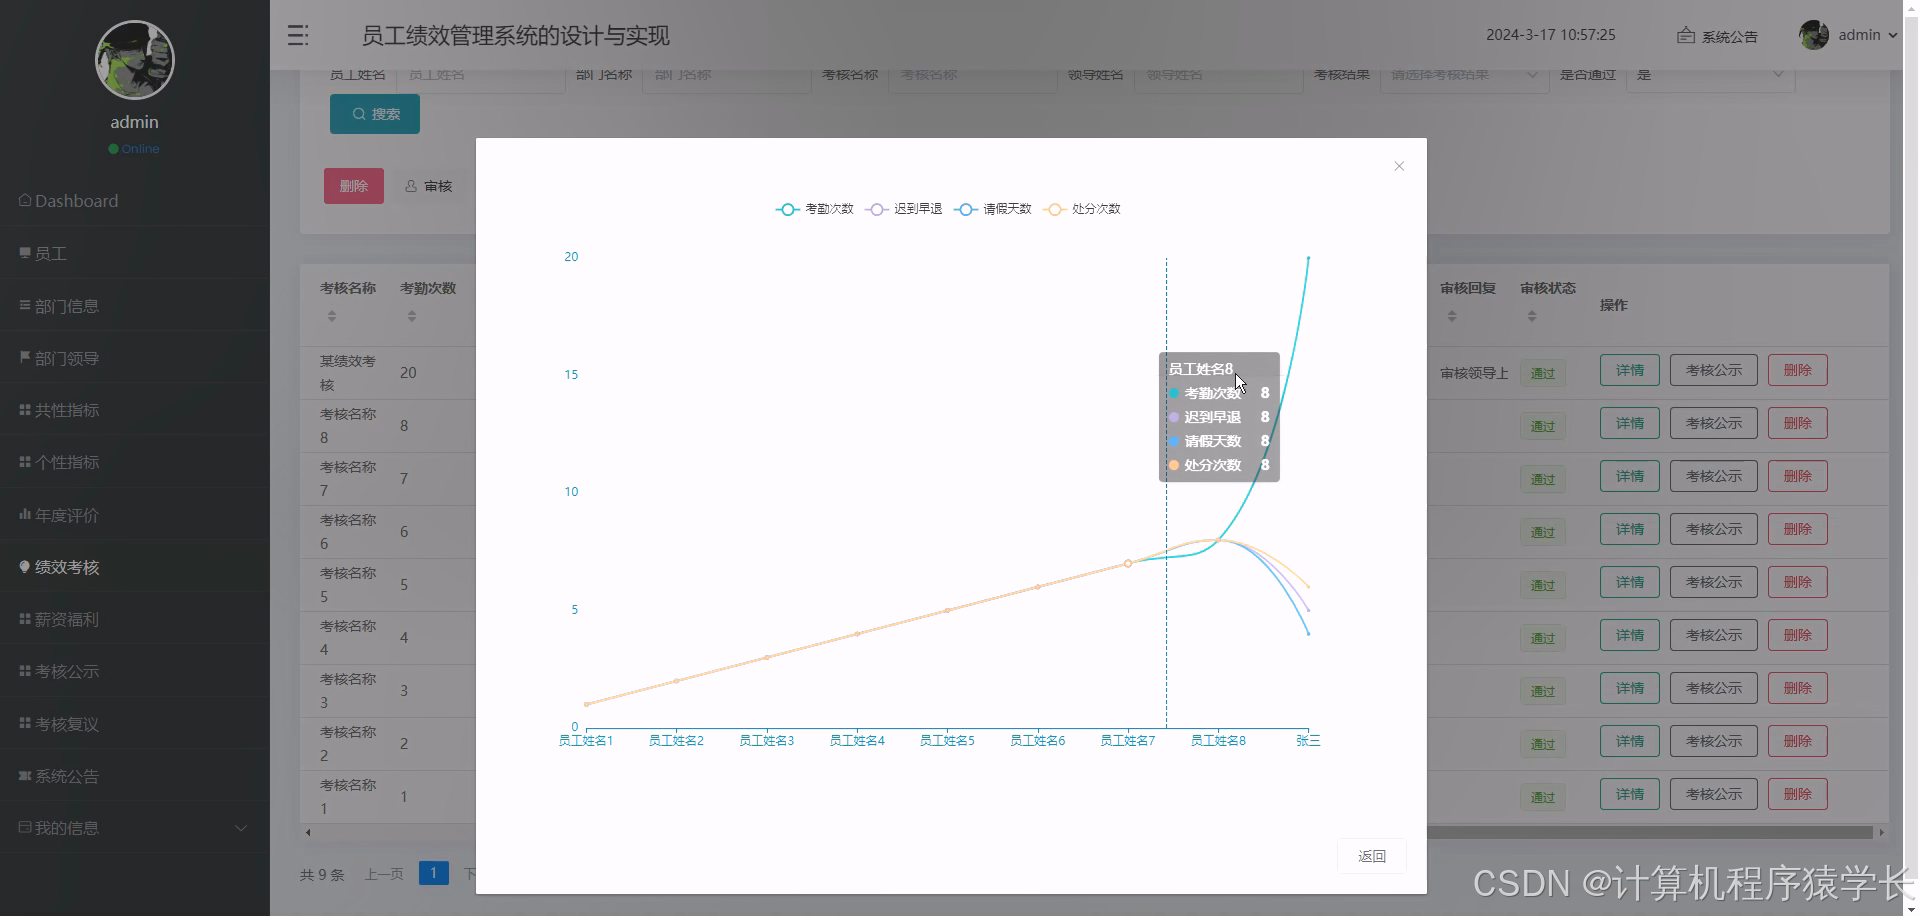1920x916 pixels.
Task: Toggle 处分次数 legend series
Action: (x=1082, y=209)
